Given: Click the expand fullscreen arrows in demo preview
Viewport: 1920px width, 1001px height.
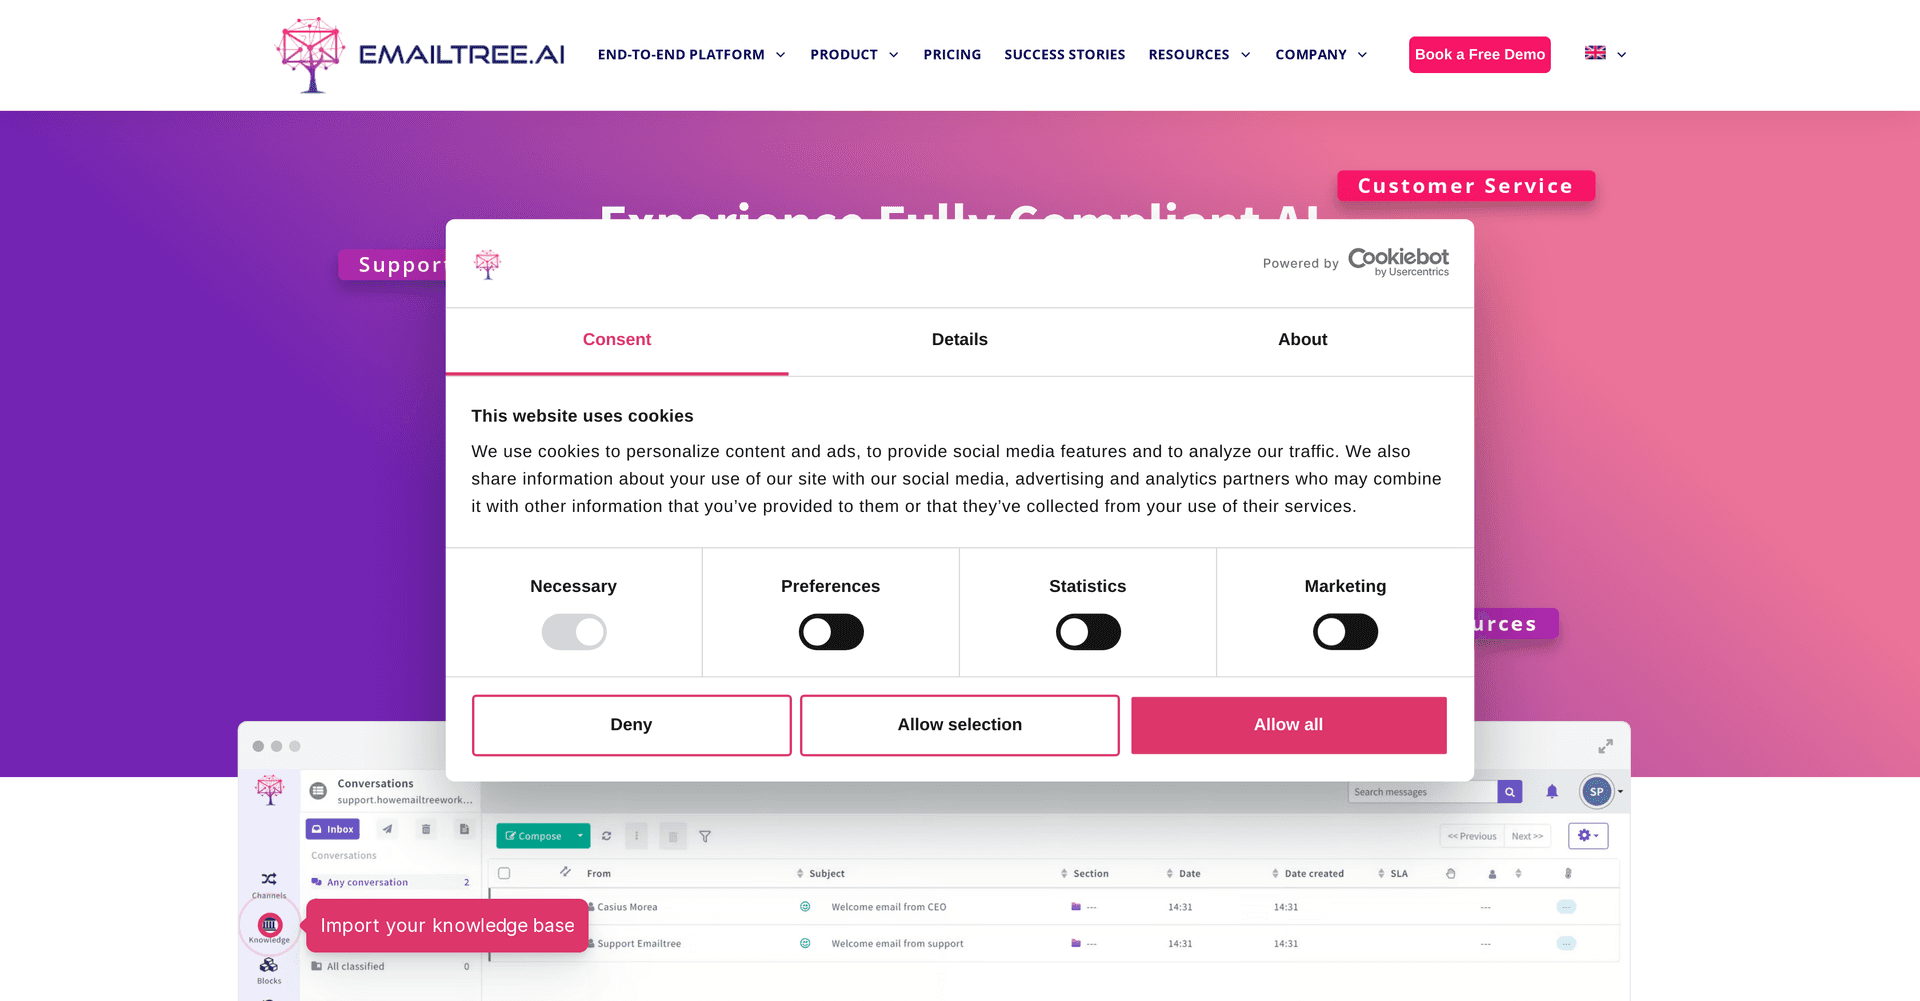Looking at the screenshot, I should [1605, 747].
